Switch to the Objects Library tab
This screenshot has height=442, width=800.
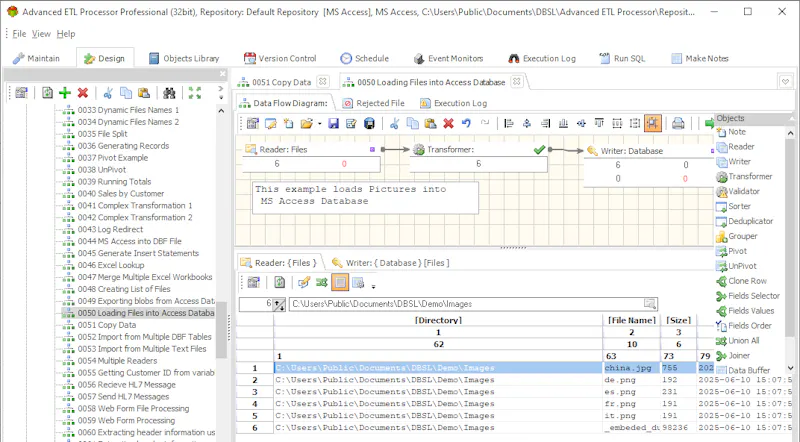tap(184, 58)
